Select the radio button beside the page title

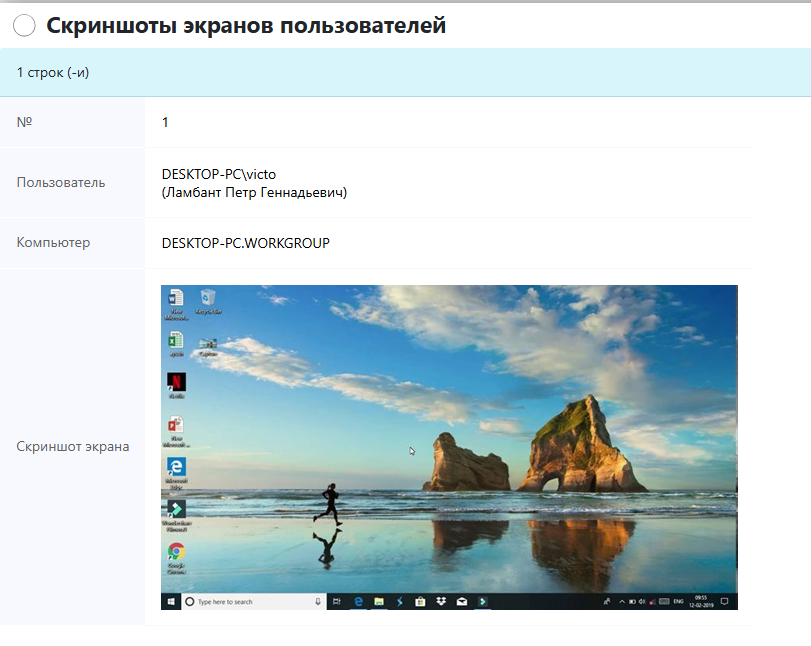click(24, 27)
